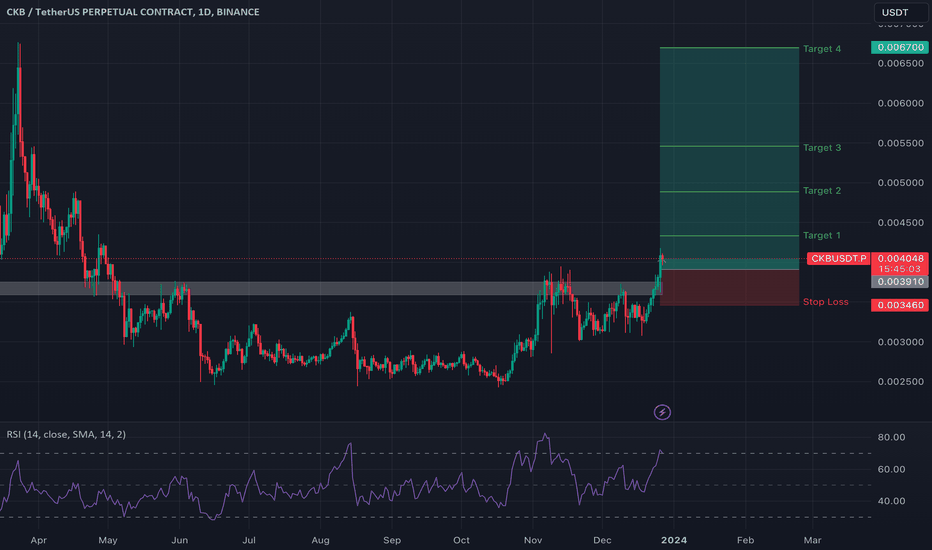
Task: Click the 60.00 RSI scale value
Action: (x=891, y=470)
